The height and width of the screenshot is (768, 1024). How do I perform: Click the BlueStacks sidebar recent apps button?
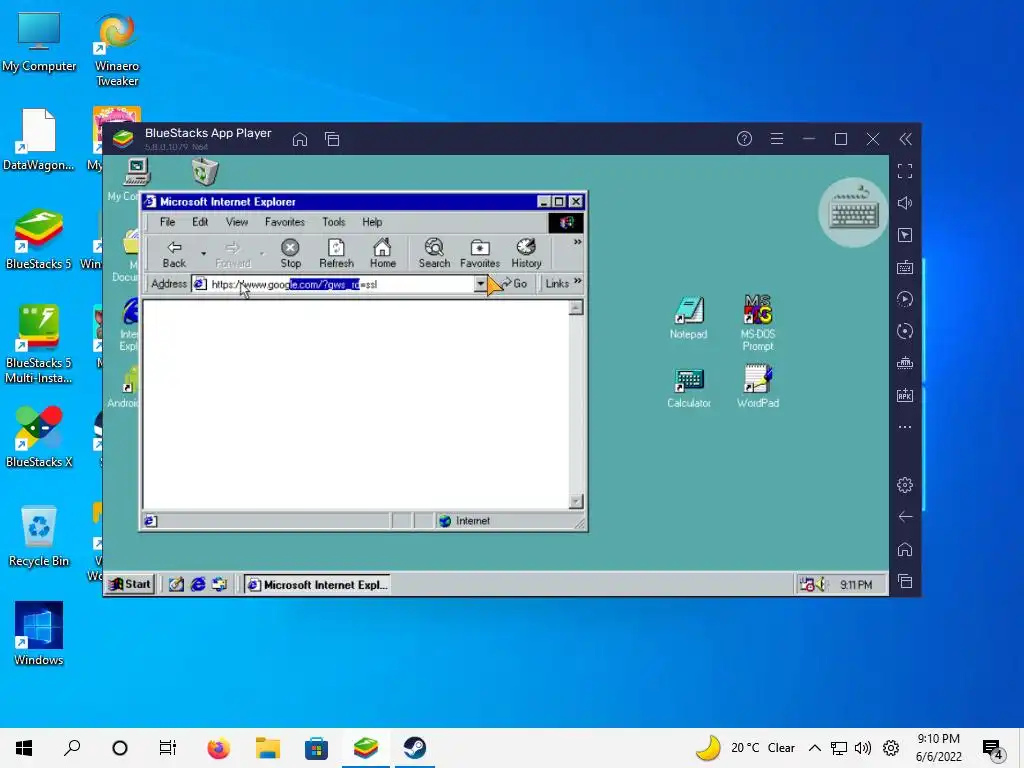click(904, 581)
